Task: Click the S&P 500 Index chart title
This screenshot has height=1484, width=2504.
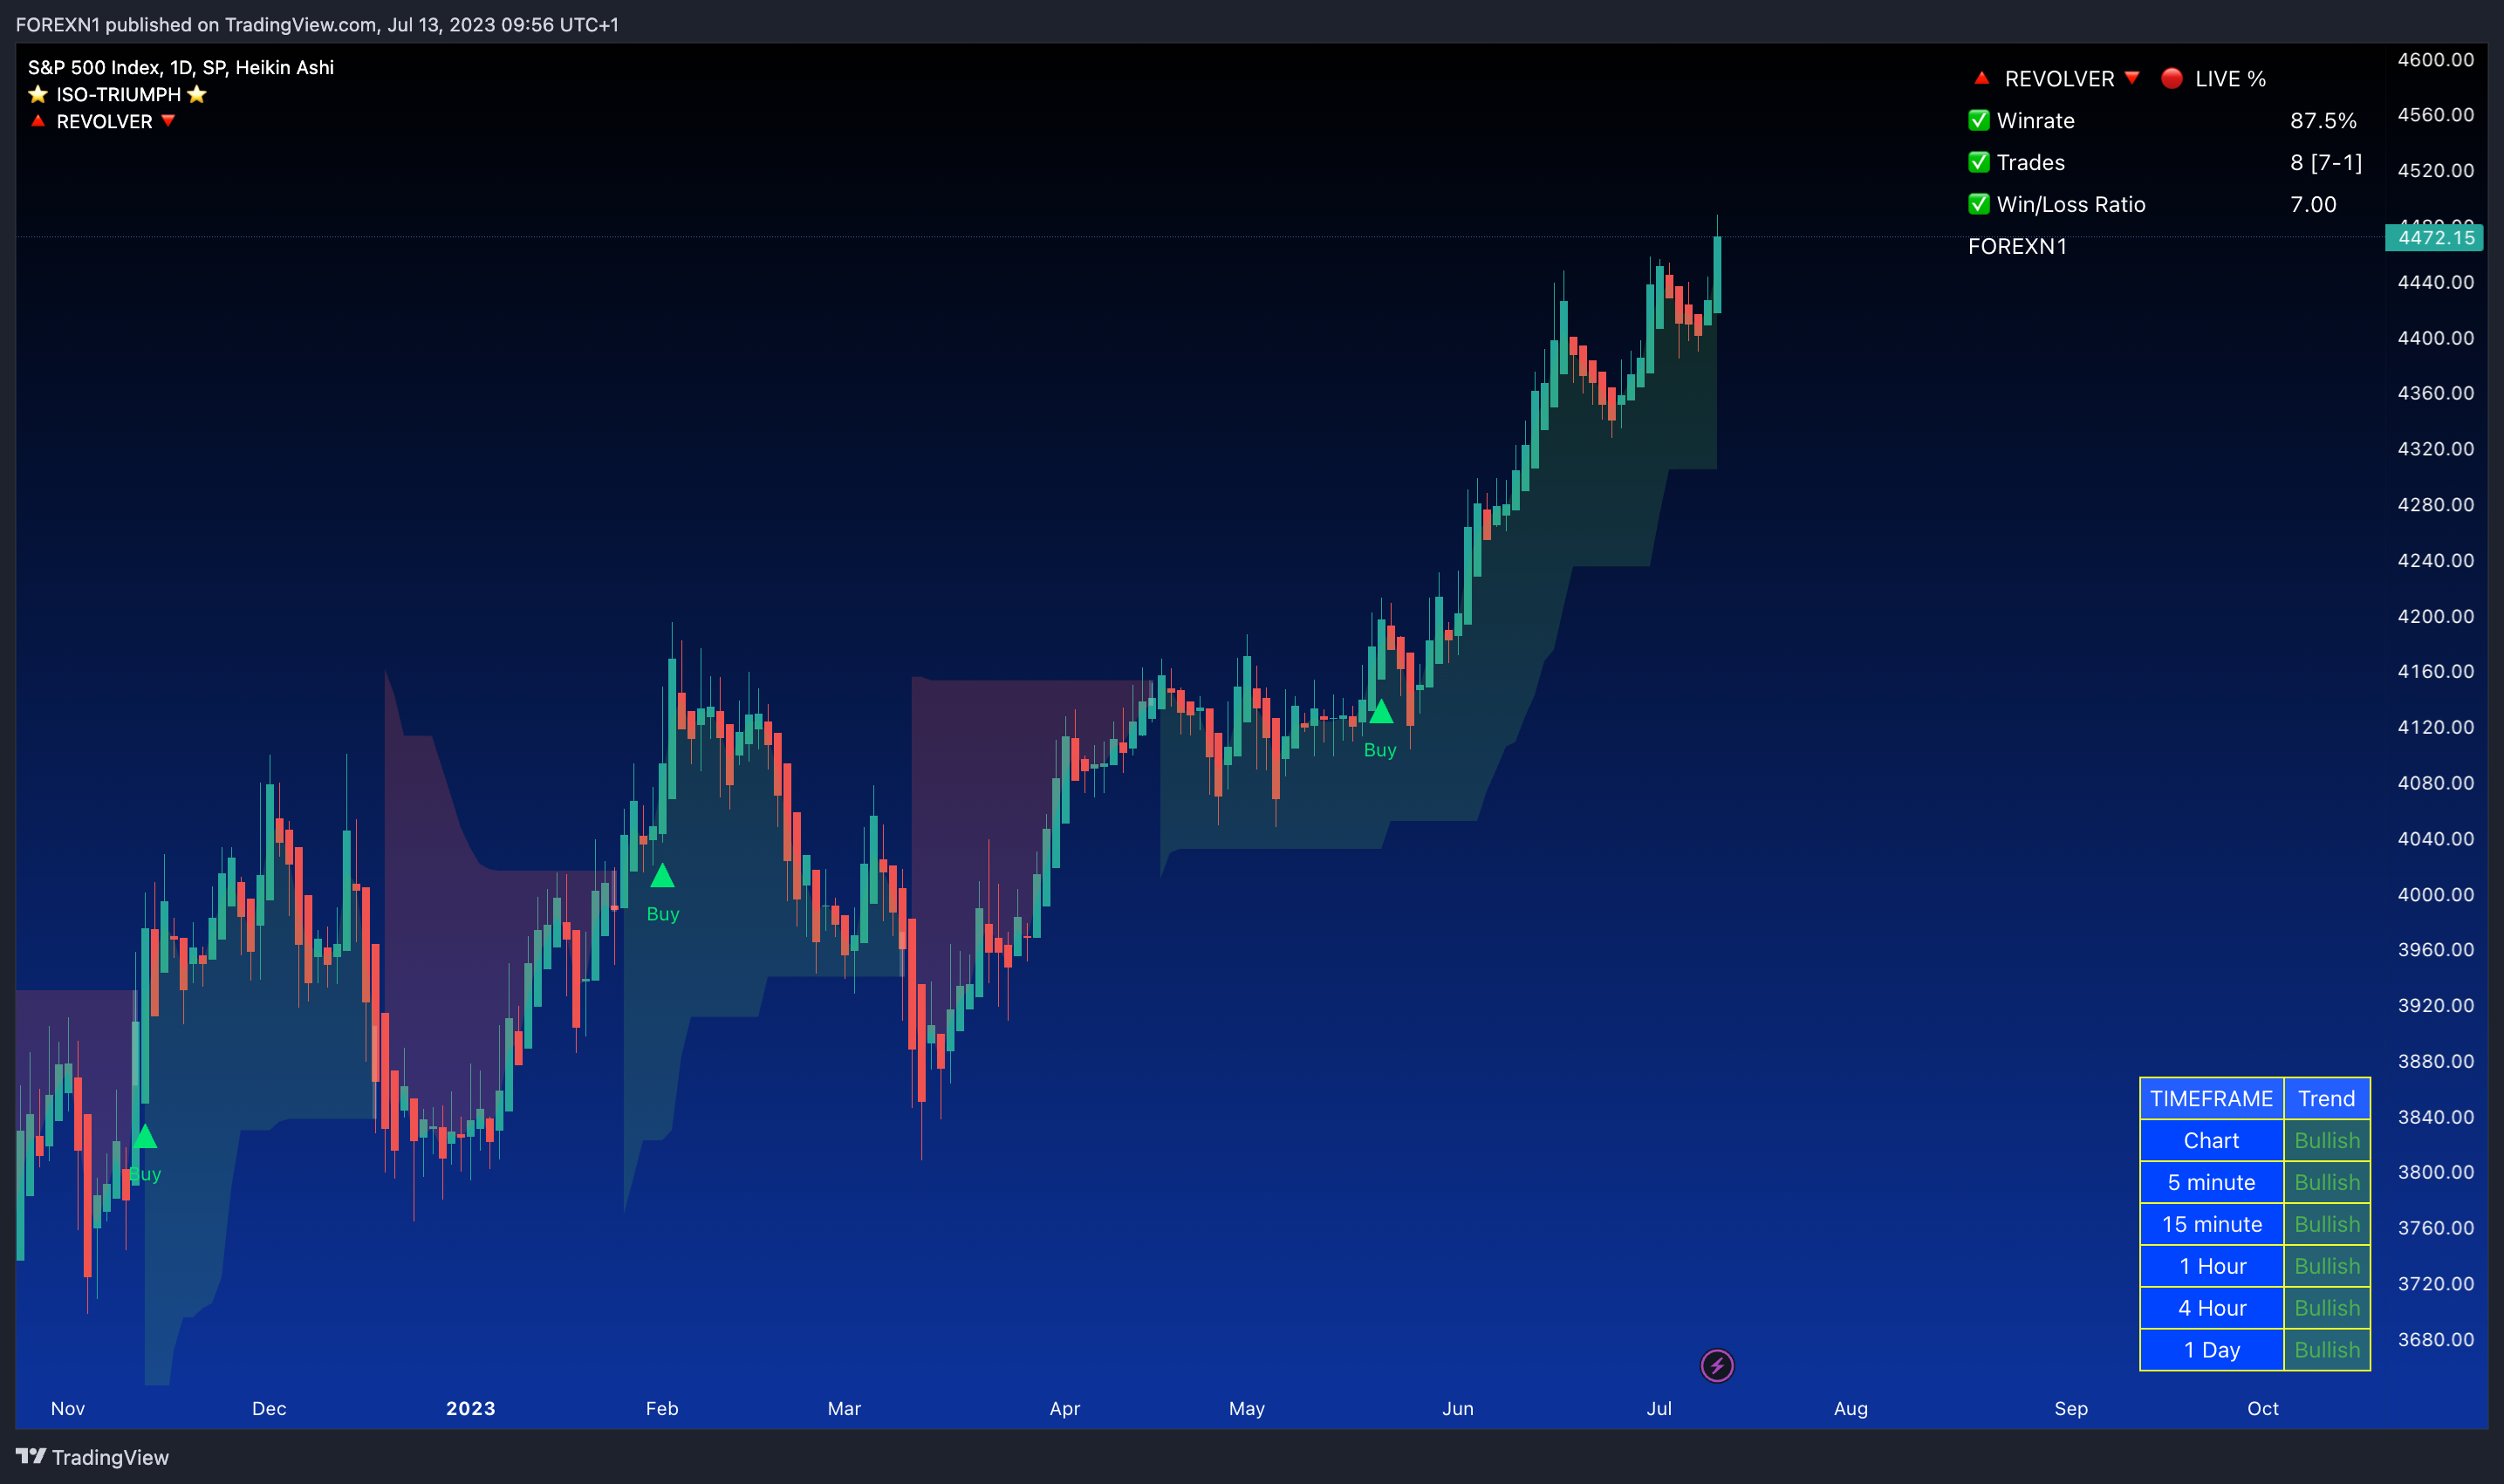Action: [x=181, y=67]
